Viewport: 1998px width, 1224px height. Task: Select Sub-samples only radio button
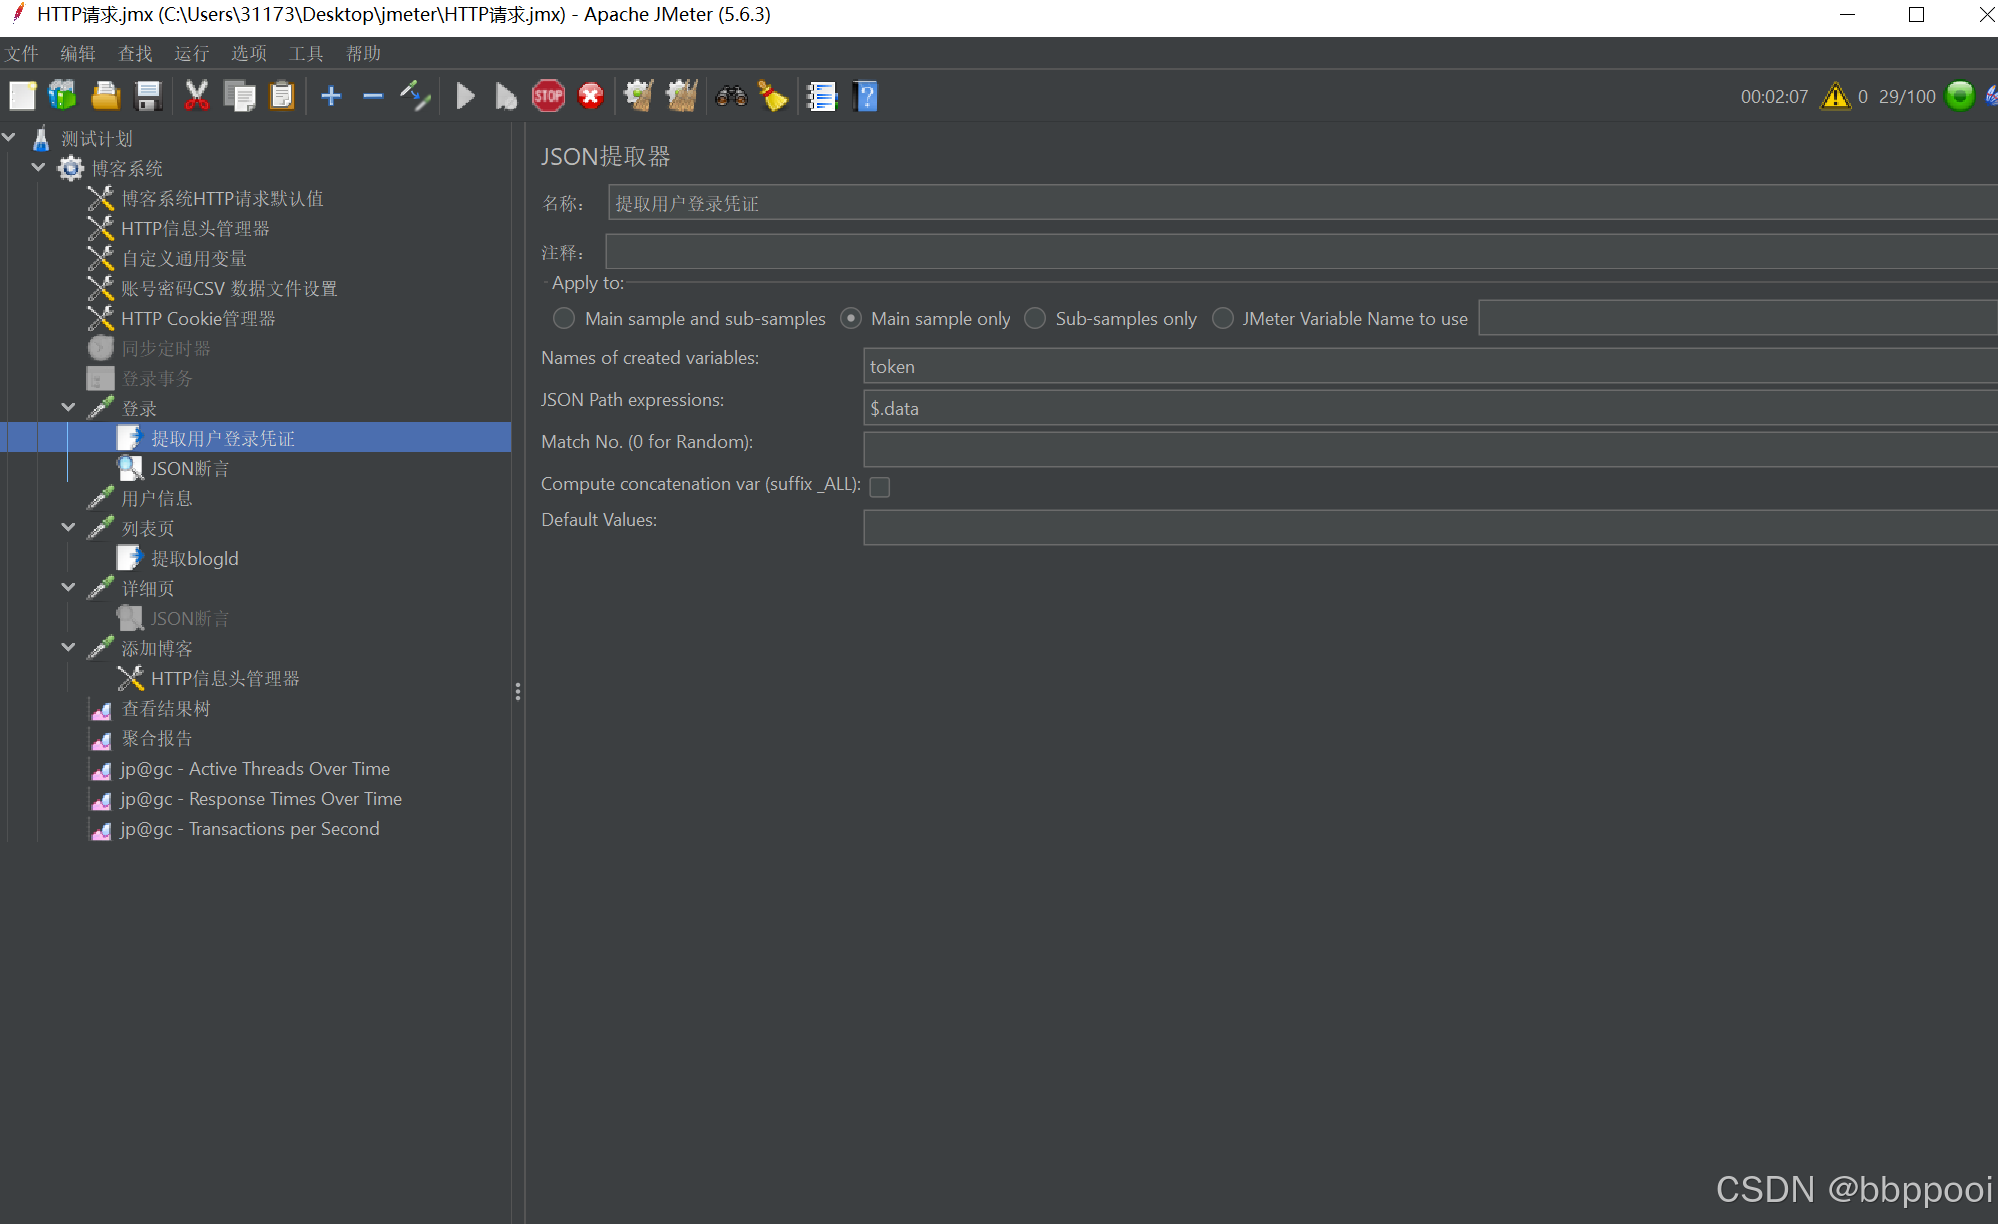tap(1035, 318)
